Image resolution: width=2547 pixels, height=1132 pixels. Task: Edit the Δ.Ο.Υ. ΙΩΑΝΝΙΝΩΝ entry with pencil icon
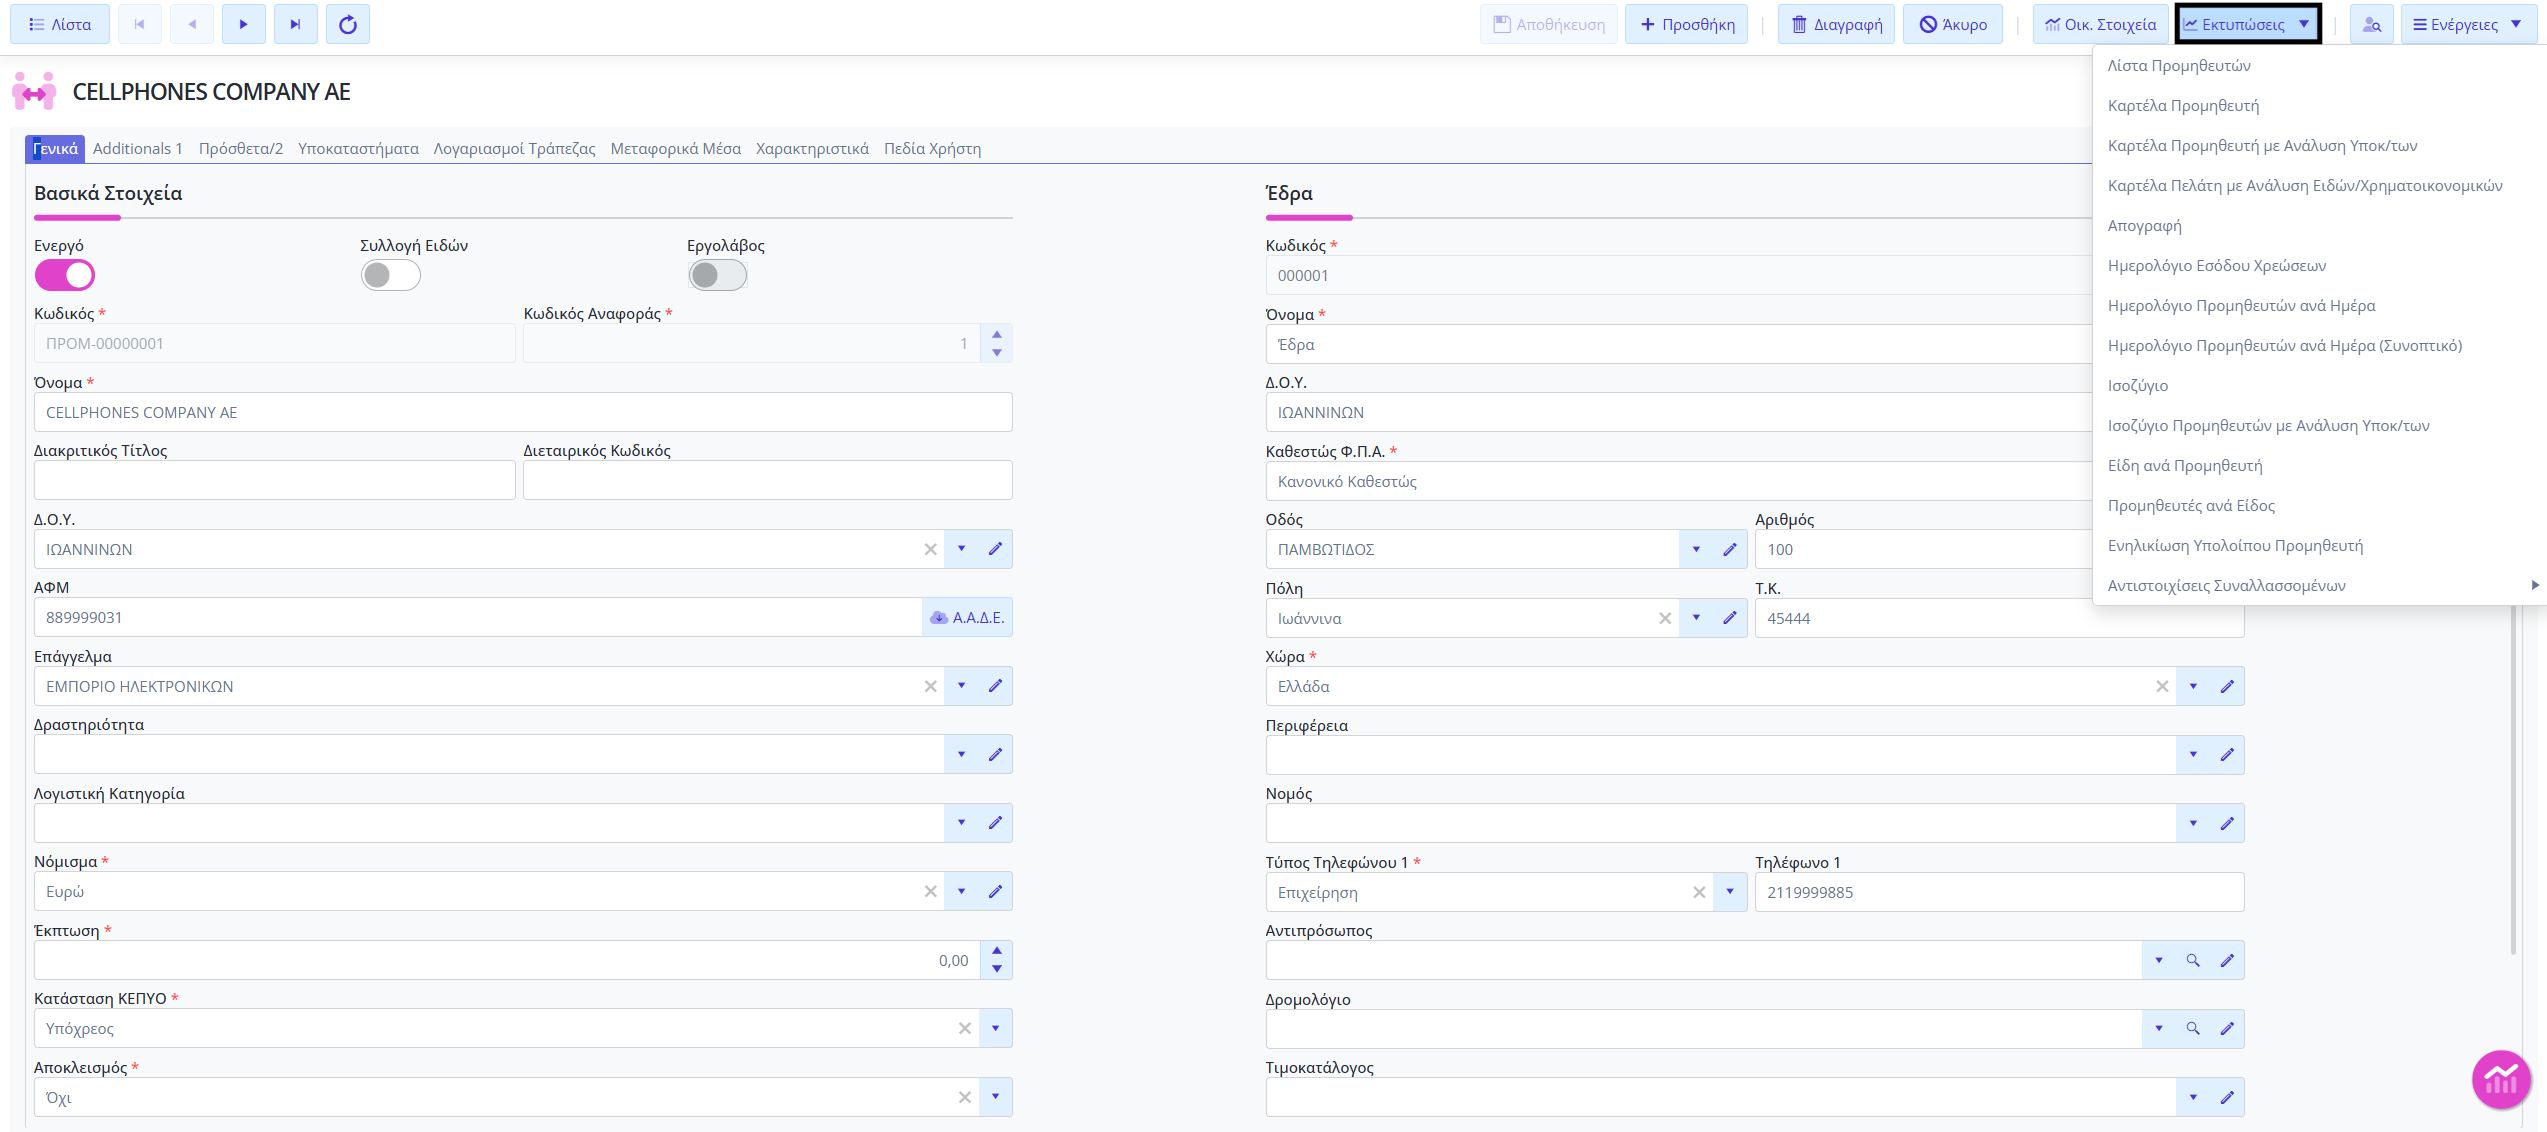[x=996, y=549]
